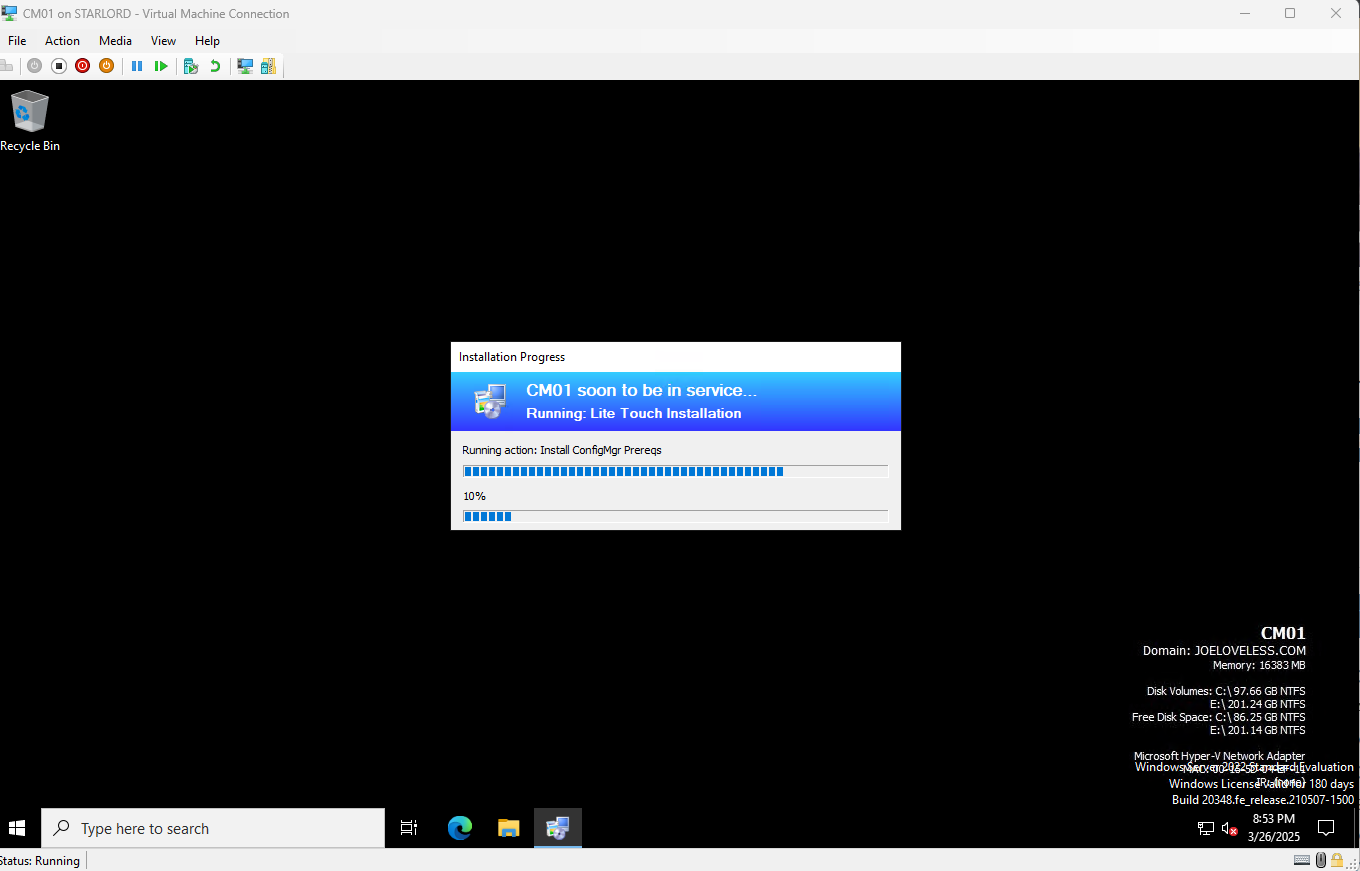Image resolution: width=1360 pixels, height=871 pixels.
Task: Toggle Enhanced Session mode icon
Action: [x=244, y=66]
